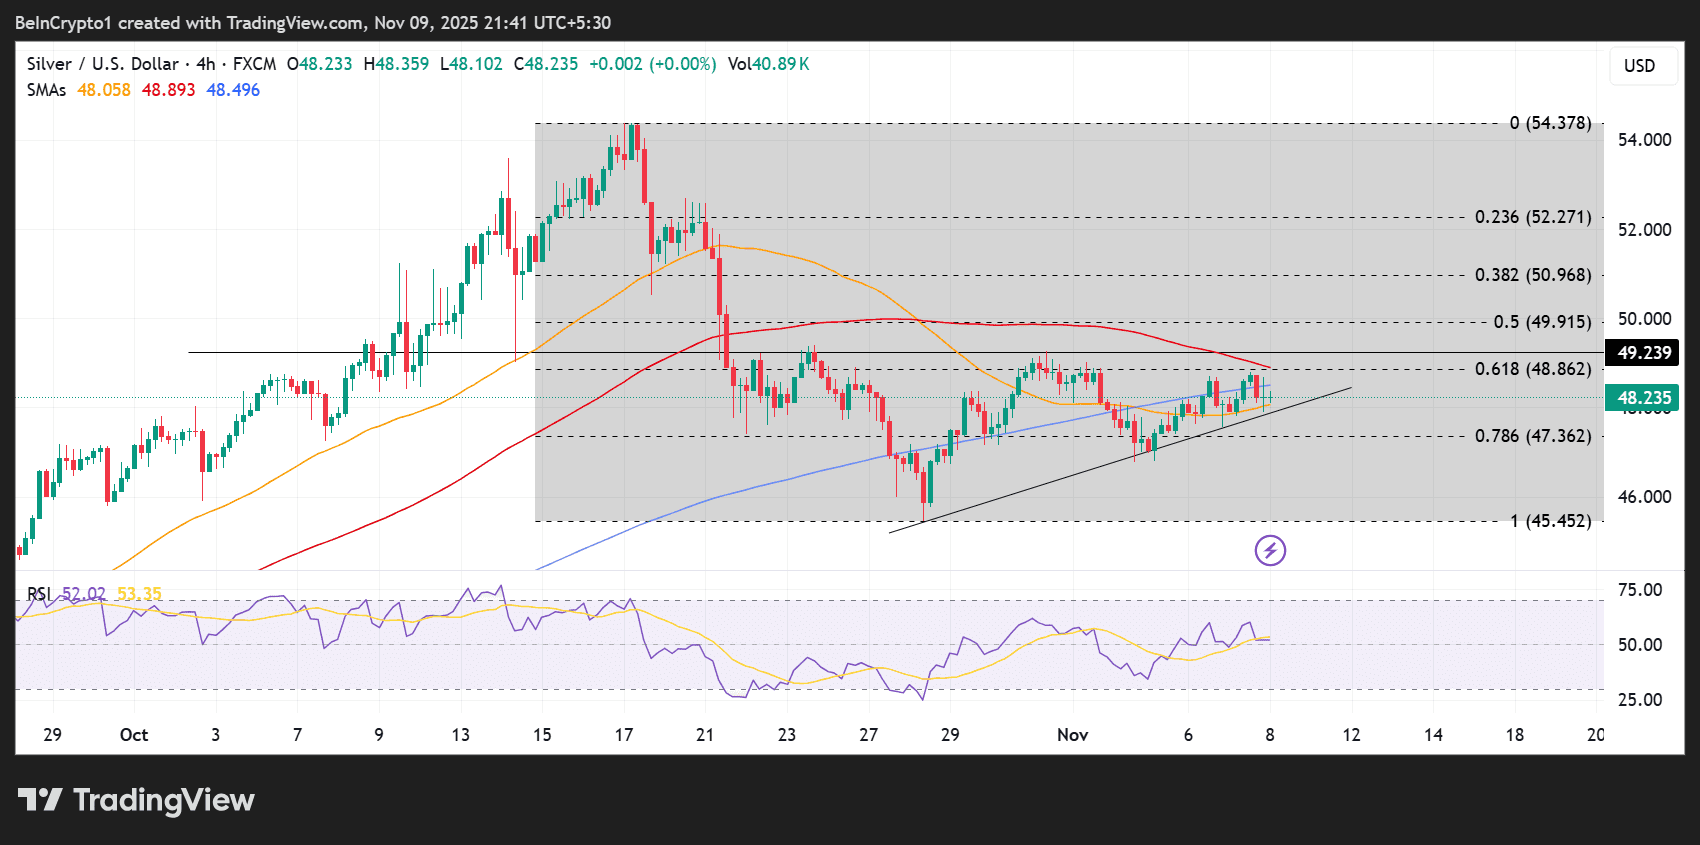Select the 0.236 (52.271) Fibonacci level label
Viewport: 1700px width, 845px height.
(x=1532, y=217)
